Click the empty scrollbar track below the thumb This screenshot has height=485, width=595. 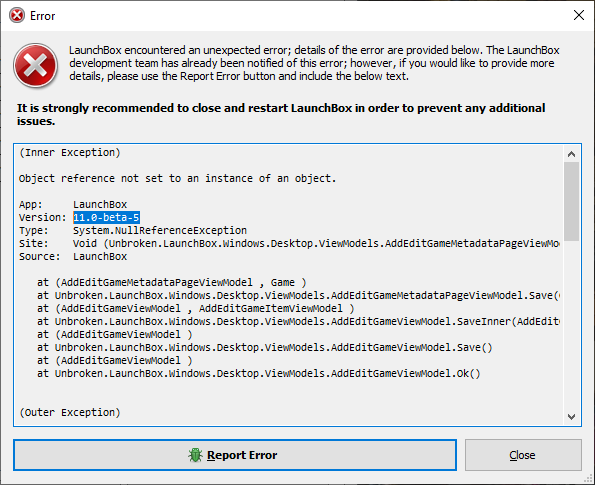point(571,324)
